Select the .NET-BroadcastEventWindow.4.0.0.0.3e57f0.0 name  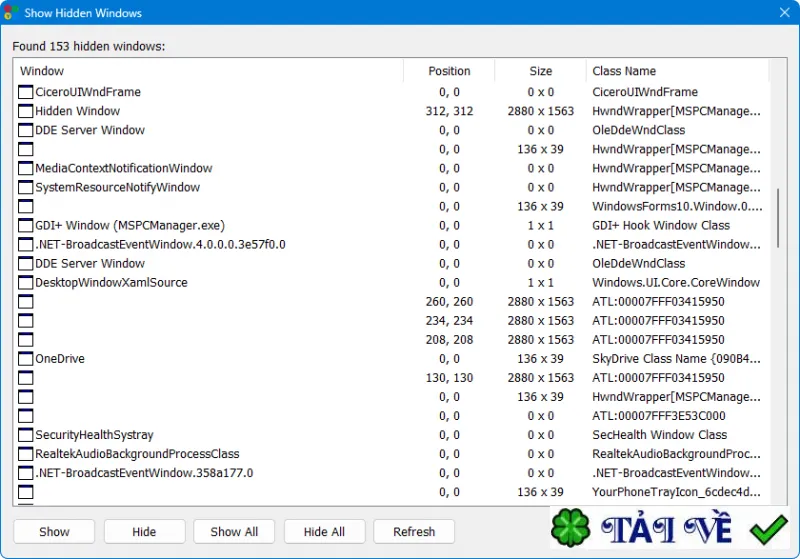coord(160,244)
